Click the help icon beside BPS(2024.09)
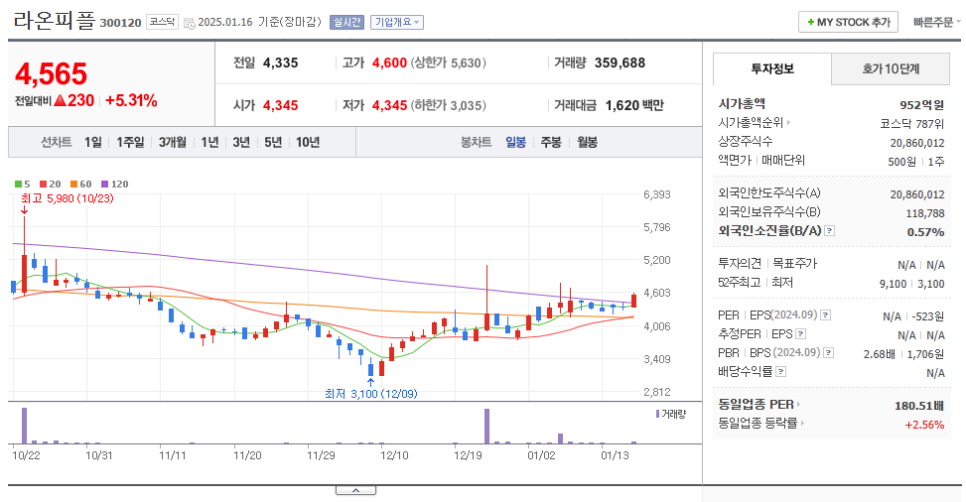 pyautogui.click(x=826, y=353)
